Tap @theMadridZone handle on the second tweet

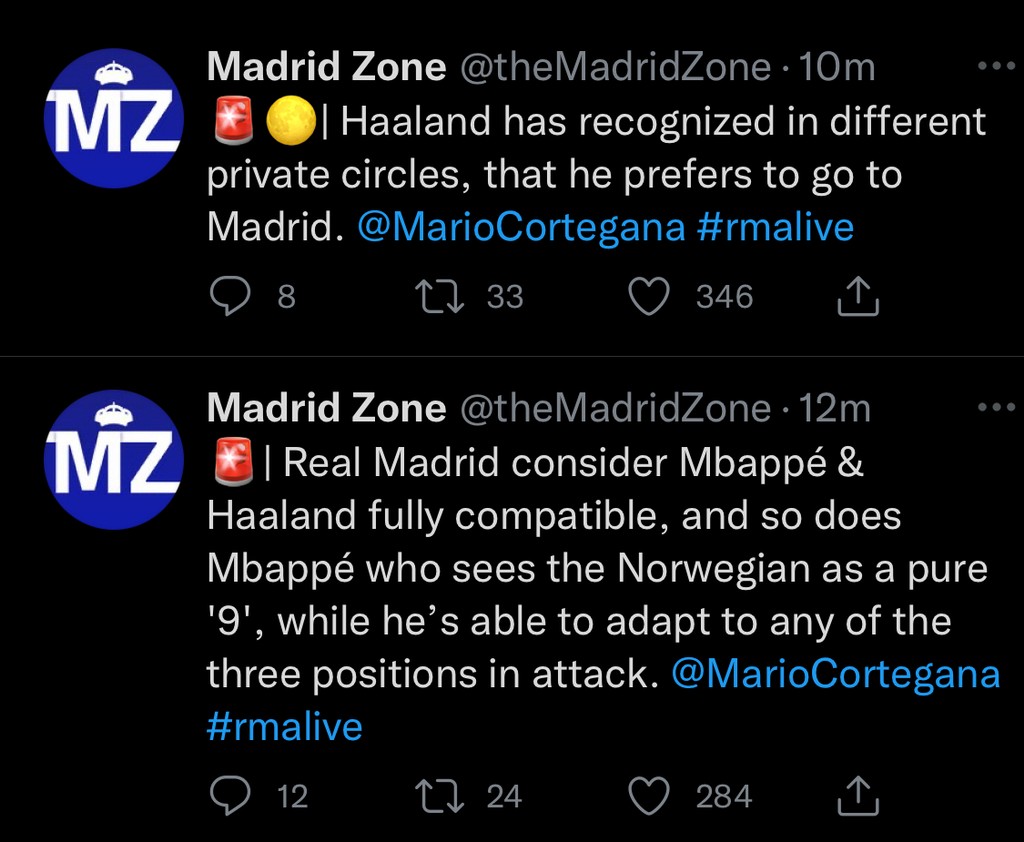tap(615, 408)
